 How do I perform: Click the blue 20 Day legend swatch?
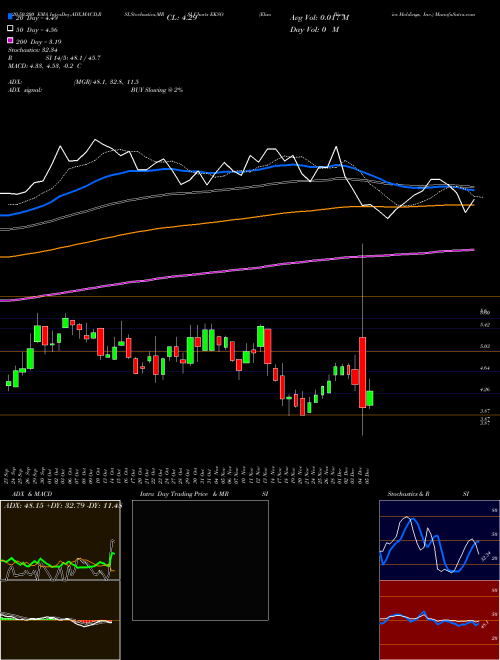[x=10, y=17]
